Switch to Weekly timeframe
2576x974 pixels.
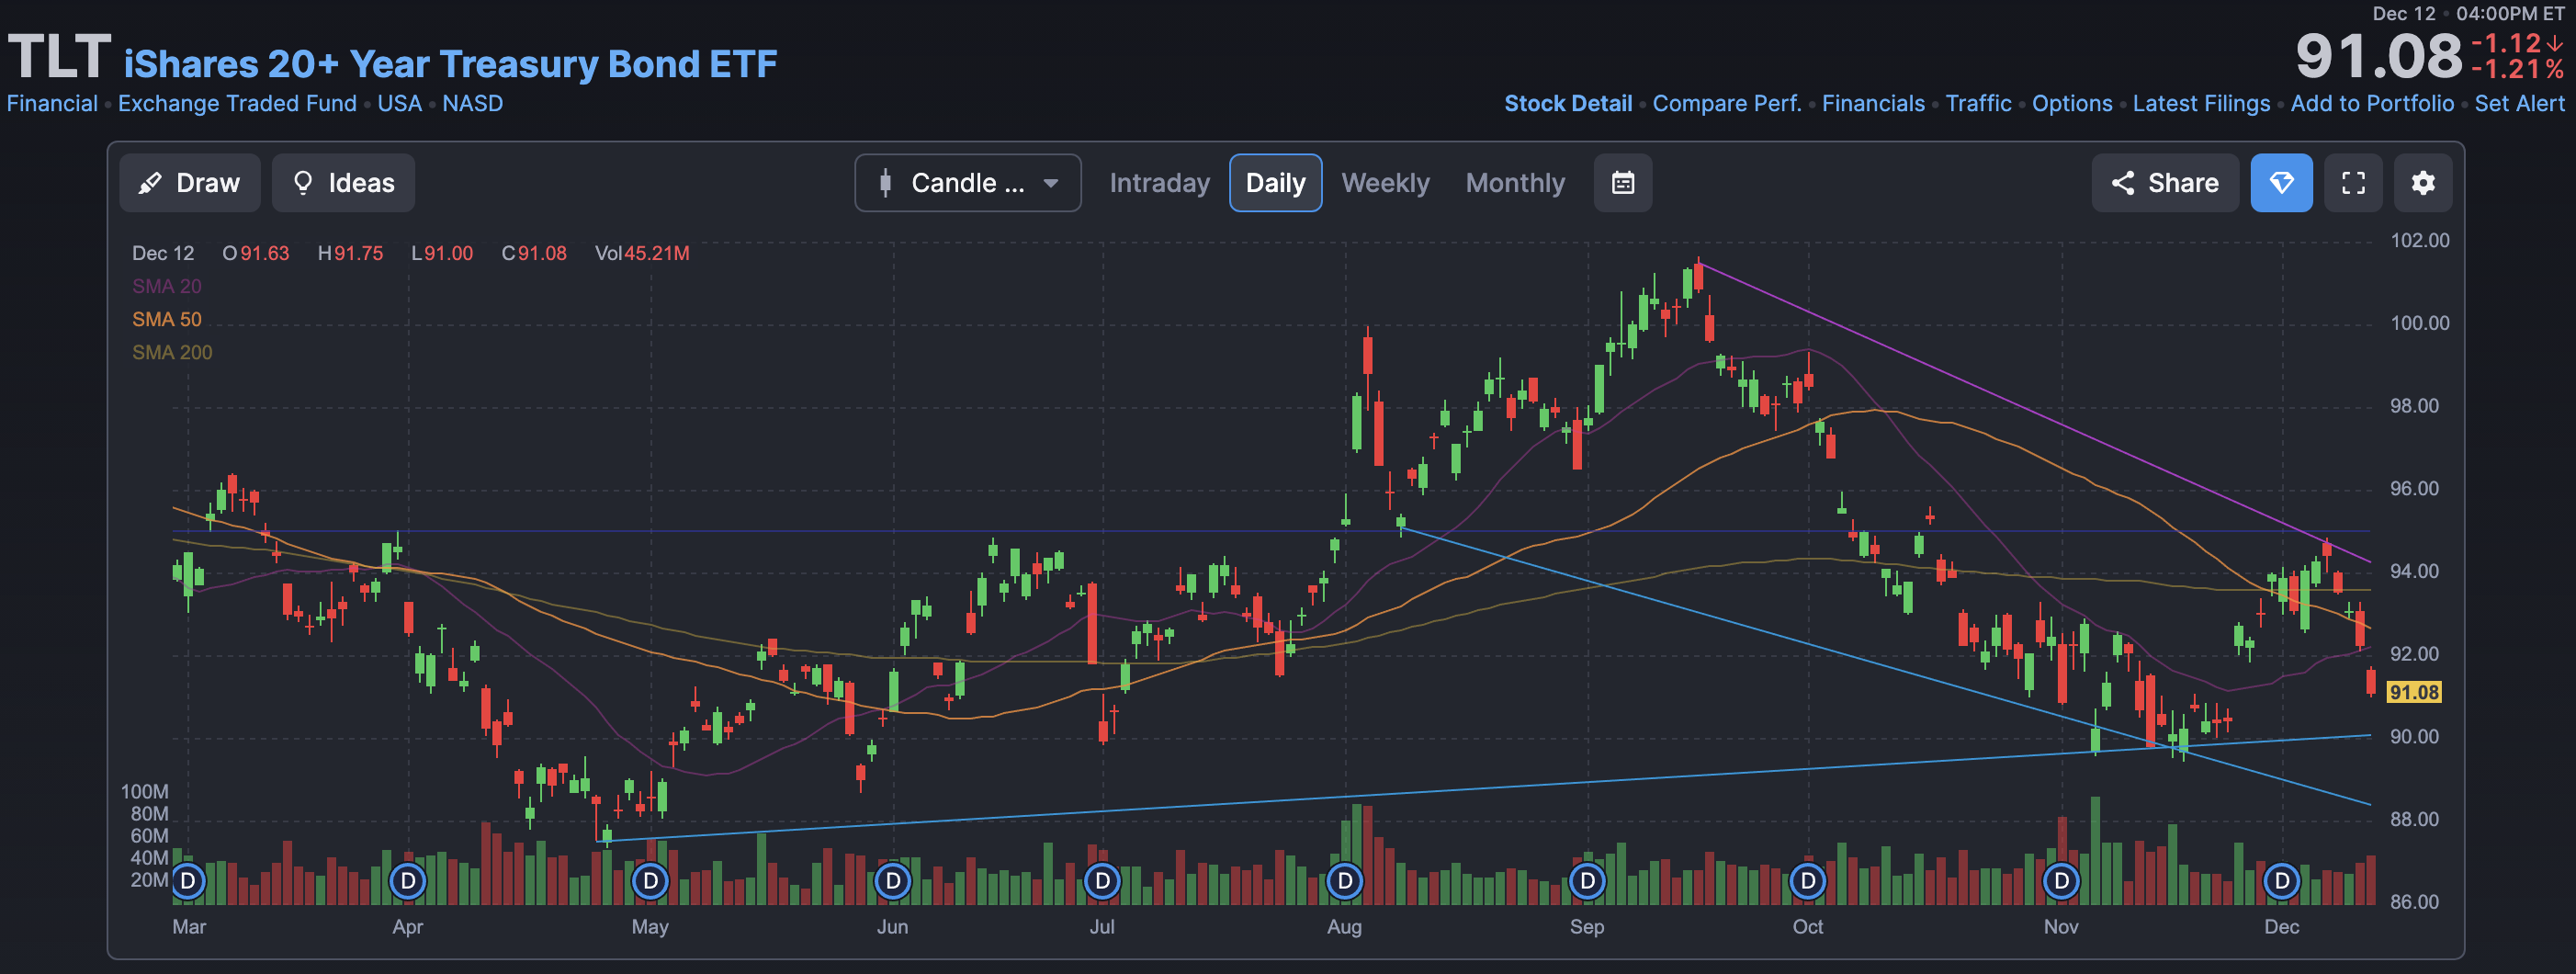coord(1385,183)
